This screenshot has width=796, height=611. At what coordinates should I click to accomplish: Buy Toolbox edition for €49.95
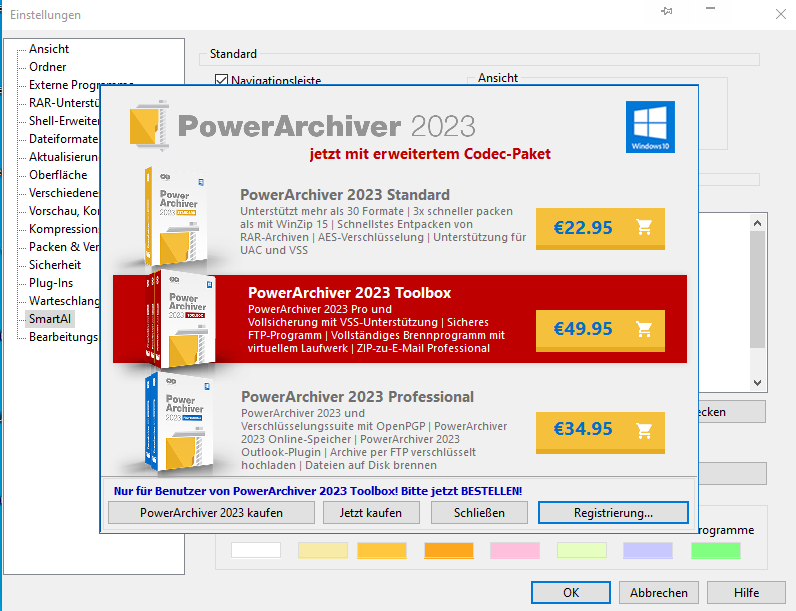click(600, 330)
